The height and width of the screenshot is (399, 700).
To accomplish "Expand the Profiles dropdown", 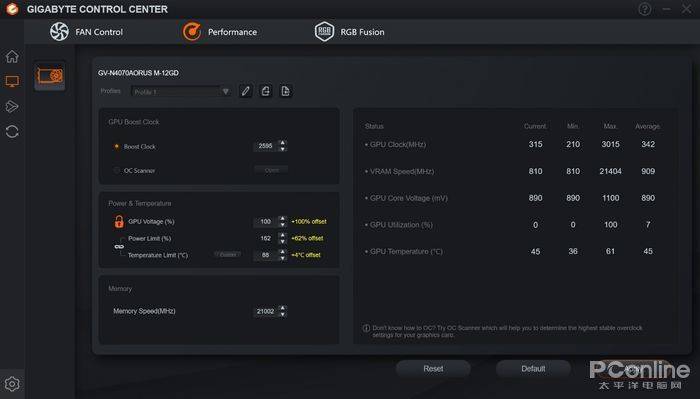I will click(181, 91).
